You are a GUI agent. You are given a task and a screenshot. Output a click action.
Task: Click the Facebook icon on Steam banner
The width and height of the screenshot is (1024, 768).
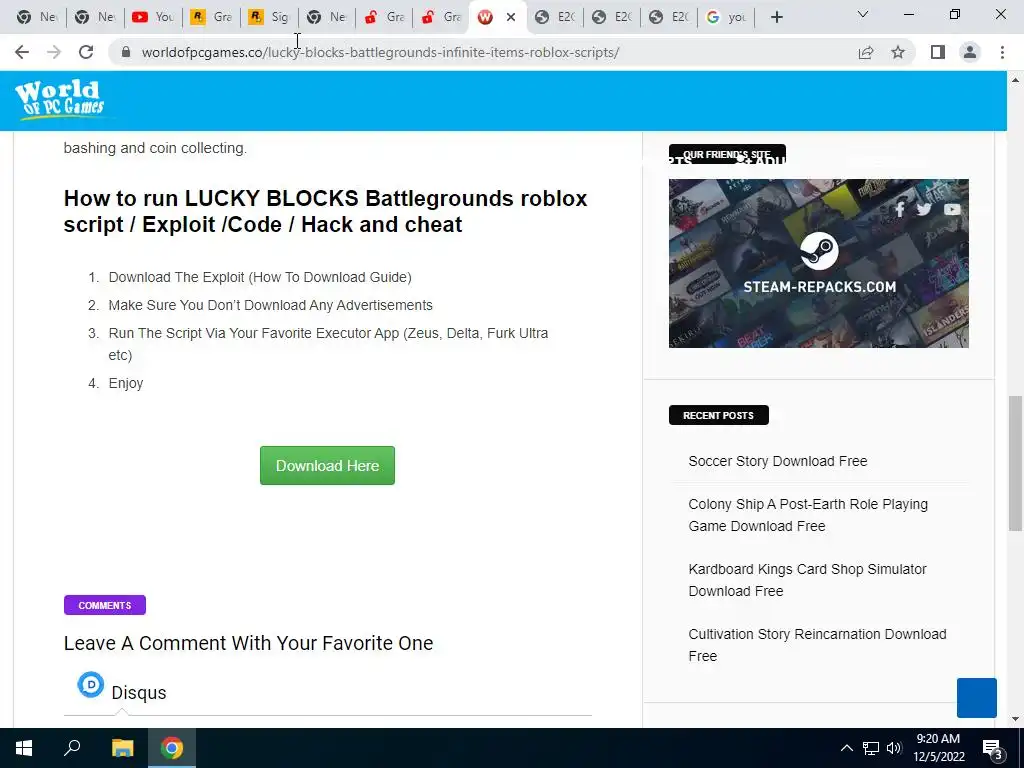(x=900, y=210)
